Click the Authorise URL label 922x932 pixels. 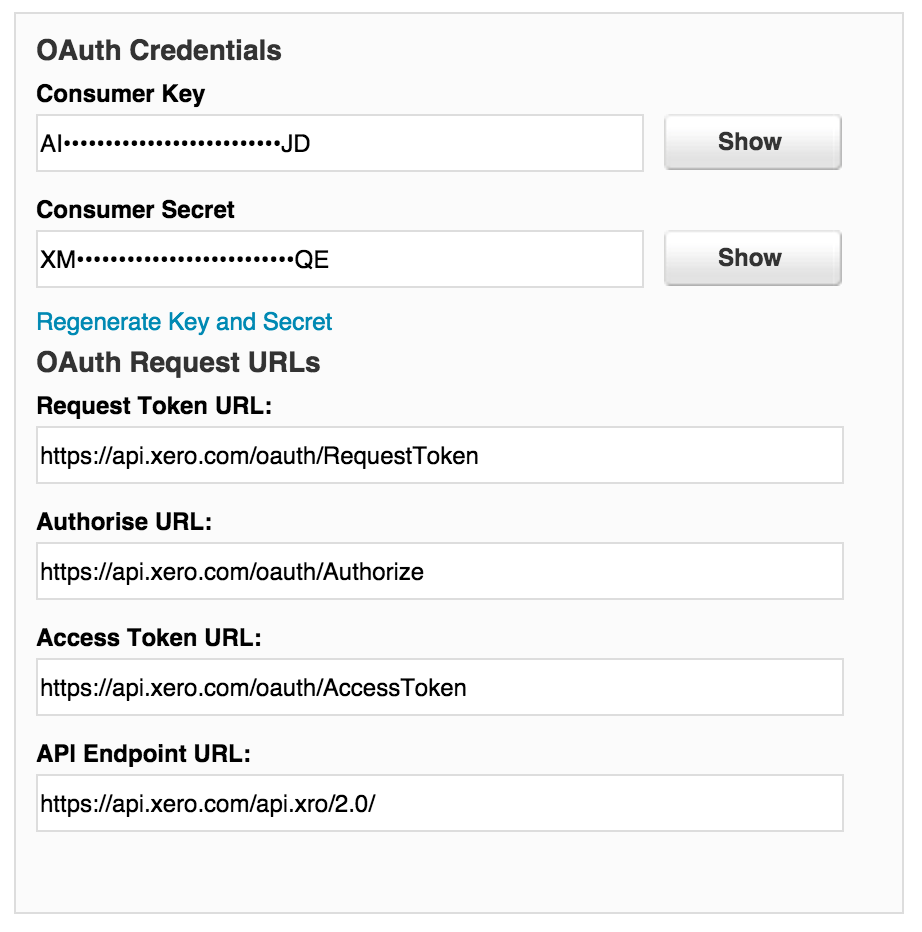pyautogui.click(x=124, y=522)
